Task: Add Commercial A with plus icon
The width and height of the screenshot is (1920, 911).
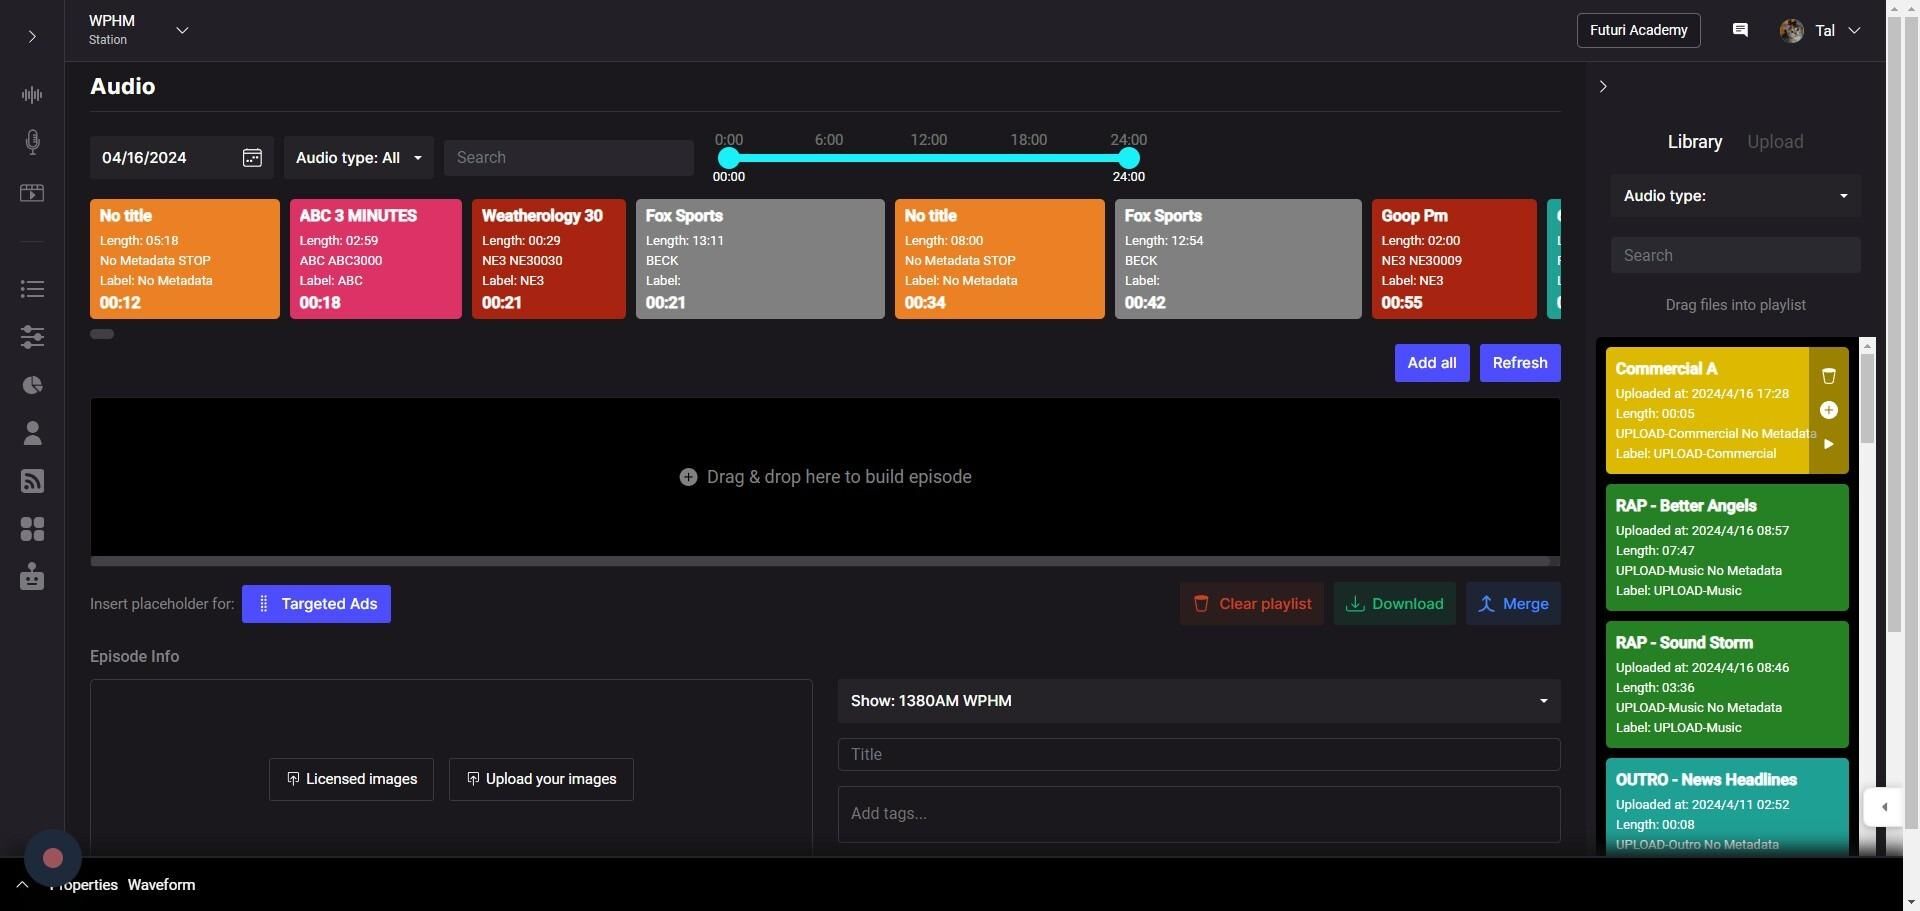Action: pyautogui.click(x=1828, y=410)
